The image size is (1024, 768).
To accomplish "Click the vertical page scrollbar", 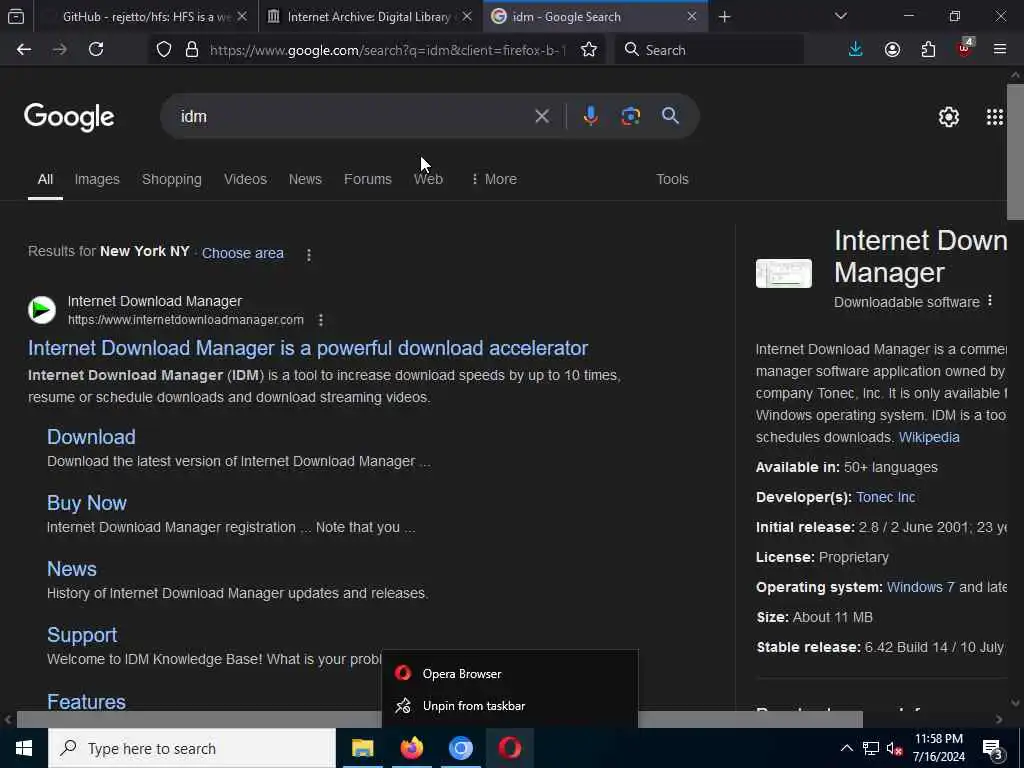I will click(x=1015, y=152).
